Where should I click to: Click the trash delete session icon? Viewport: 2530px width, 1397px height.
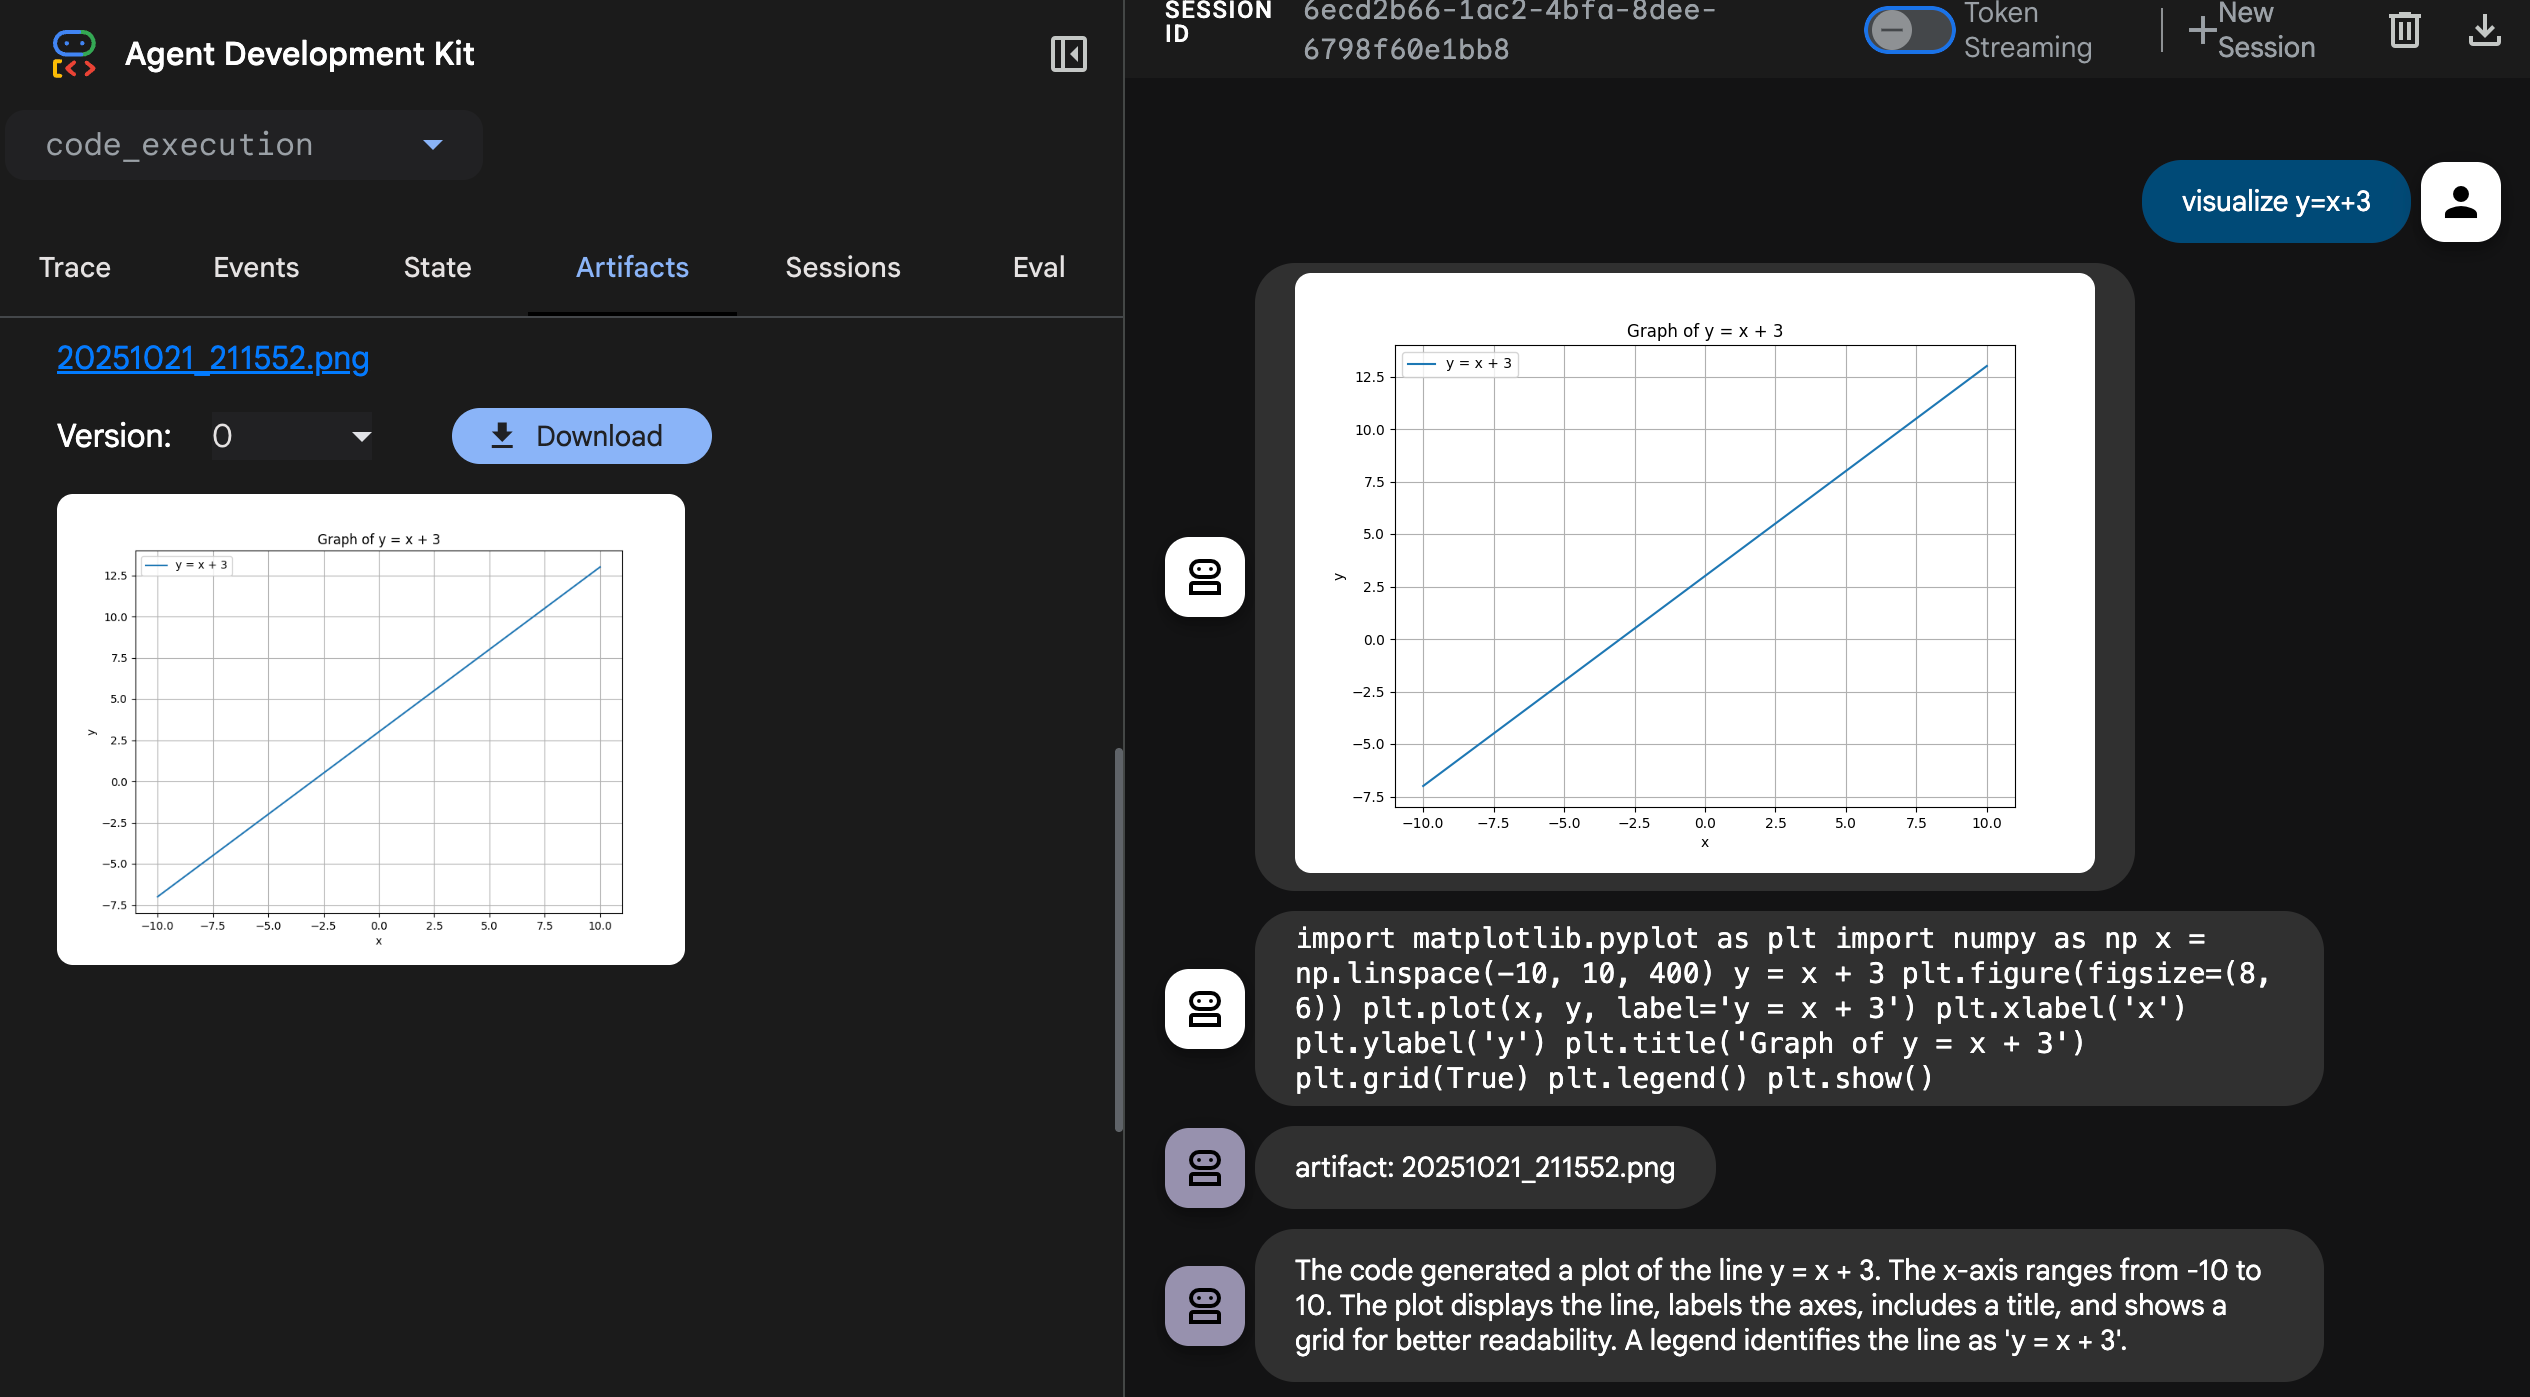(2404, 30)
